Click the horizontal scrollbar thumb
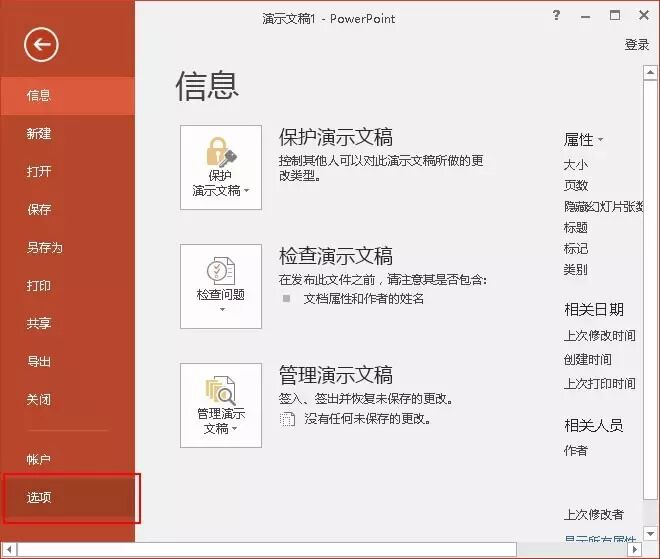660x559 pixels. pyautogui.click(x=267, y=550)
